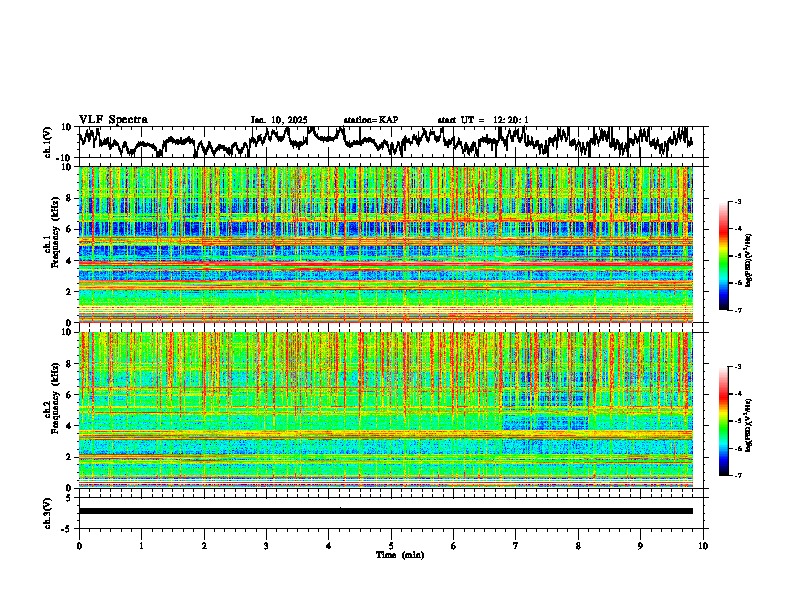Click the ch.1 colorbar log(PSD) label

tap(748, 260)
